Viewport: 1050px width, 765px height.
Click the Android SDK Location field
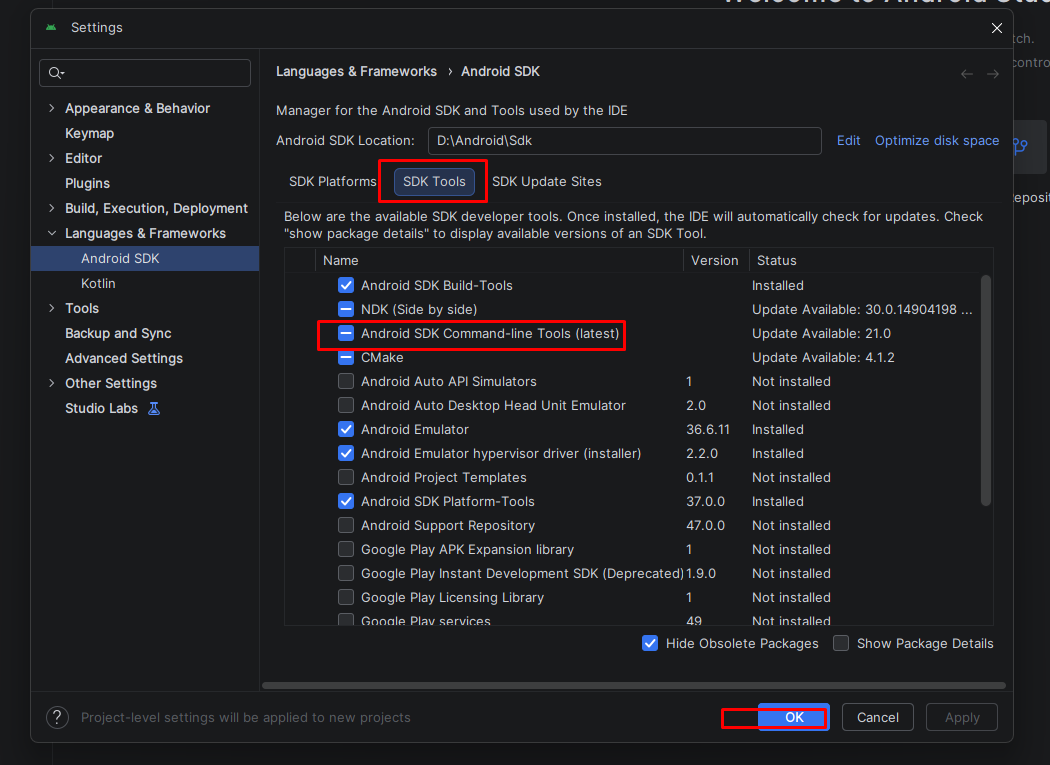[625, 141]
